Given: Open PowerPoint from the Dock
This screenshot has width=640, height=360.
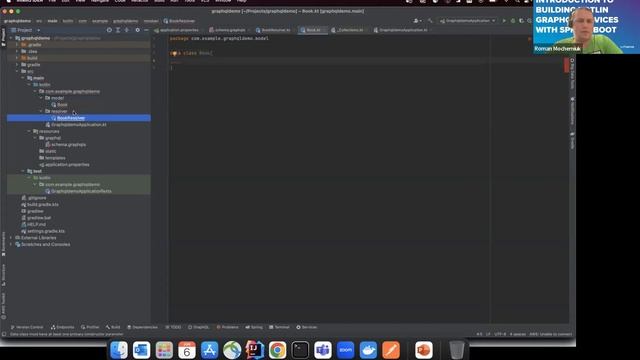Looking at the screenshot, I should (424, 350).
